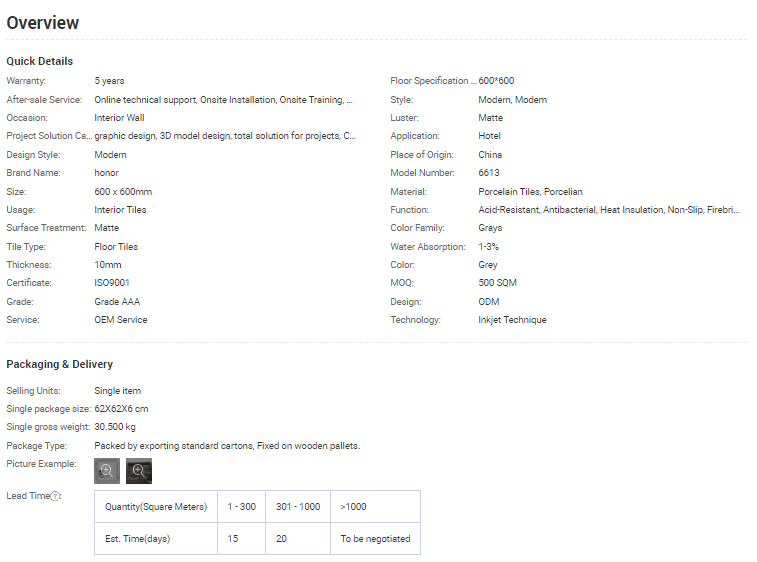The height and width of the screenshot is (562, 757).
Task: Click the Overview section heading
Action: tap(43, 23)
